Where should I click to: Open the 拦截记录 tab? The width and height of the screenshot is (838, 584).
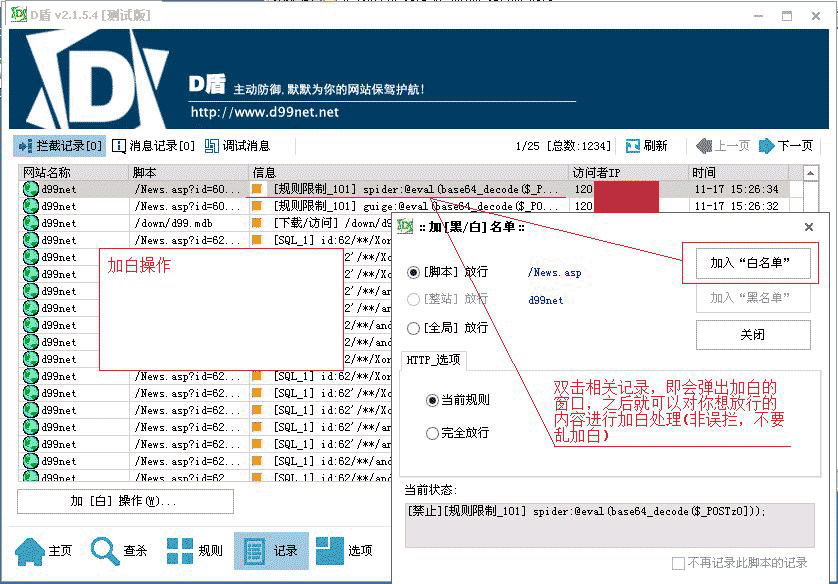coord(59,146)
